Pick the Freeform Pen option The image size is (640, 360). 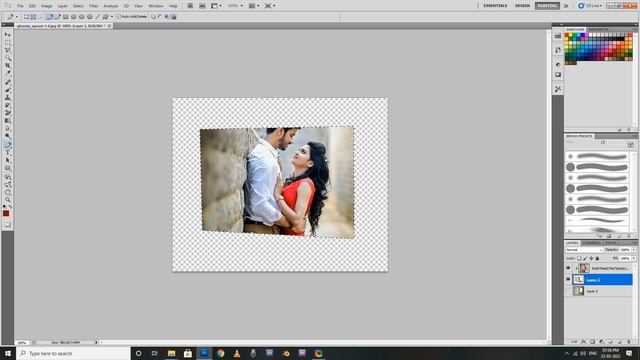tap(57, 17)
